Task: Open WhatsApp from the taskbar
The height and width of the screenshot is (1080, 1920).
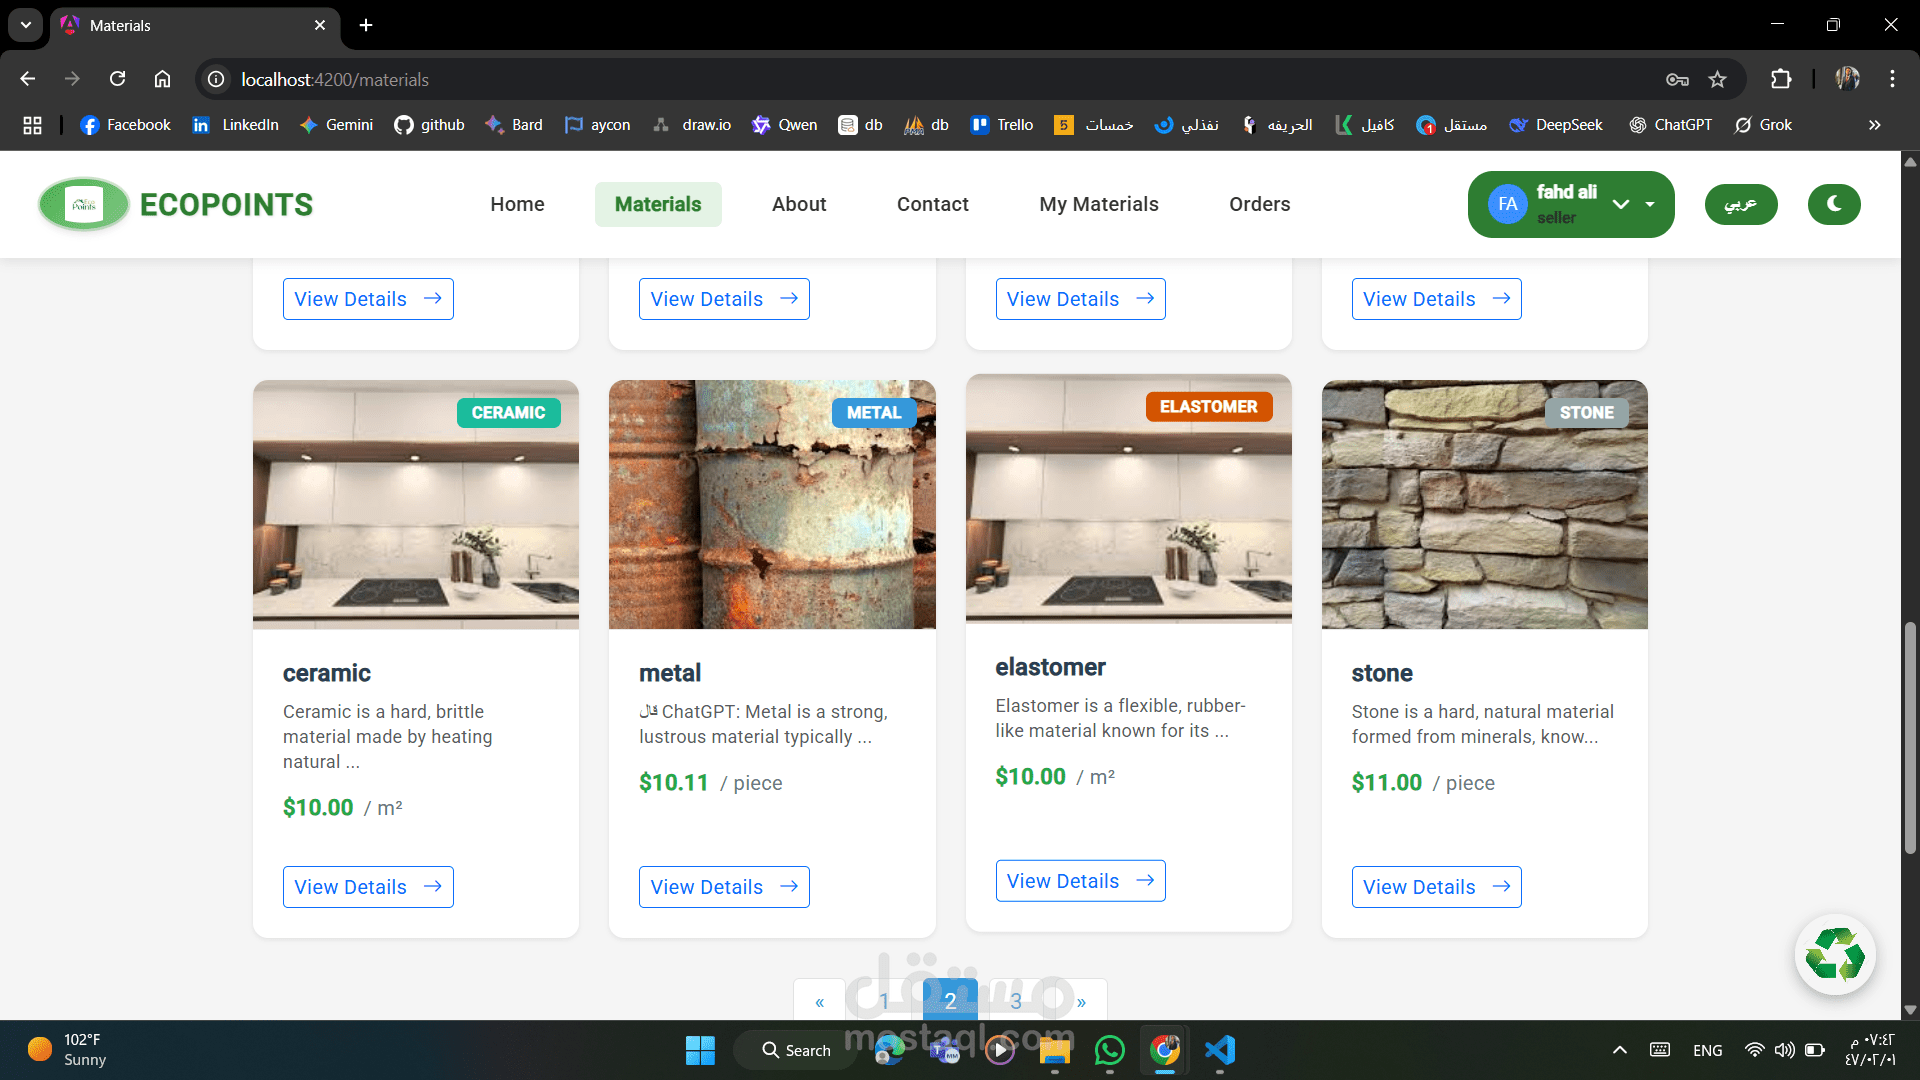Action: tap(1110, 1050)
